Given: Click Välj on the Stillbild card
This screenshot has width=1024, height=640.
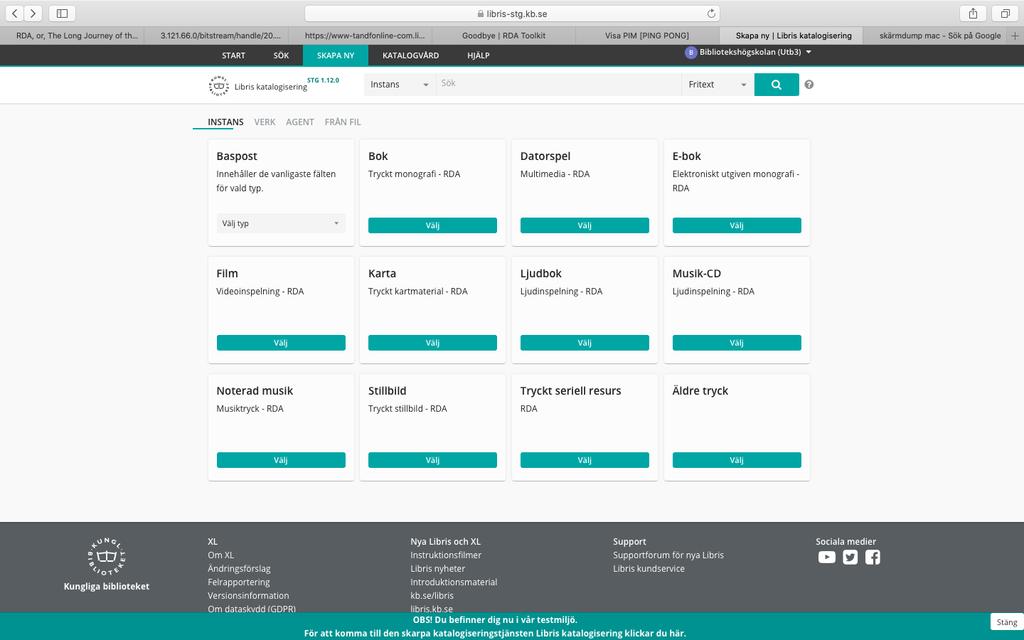Looking at the screenshot, I should (432, 460).
